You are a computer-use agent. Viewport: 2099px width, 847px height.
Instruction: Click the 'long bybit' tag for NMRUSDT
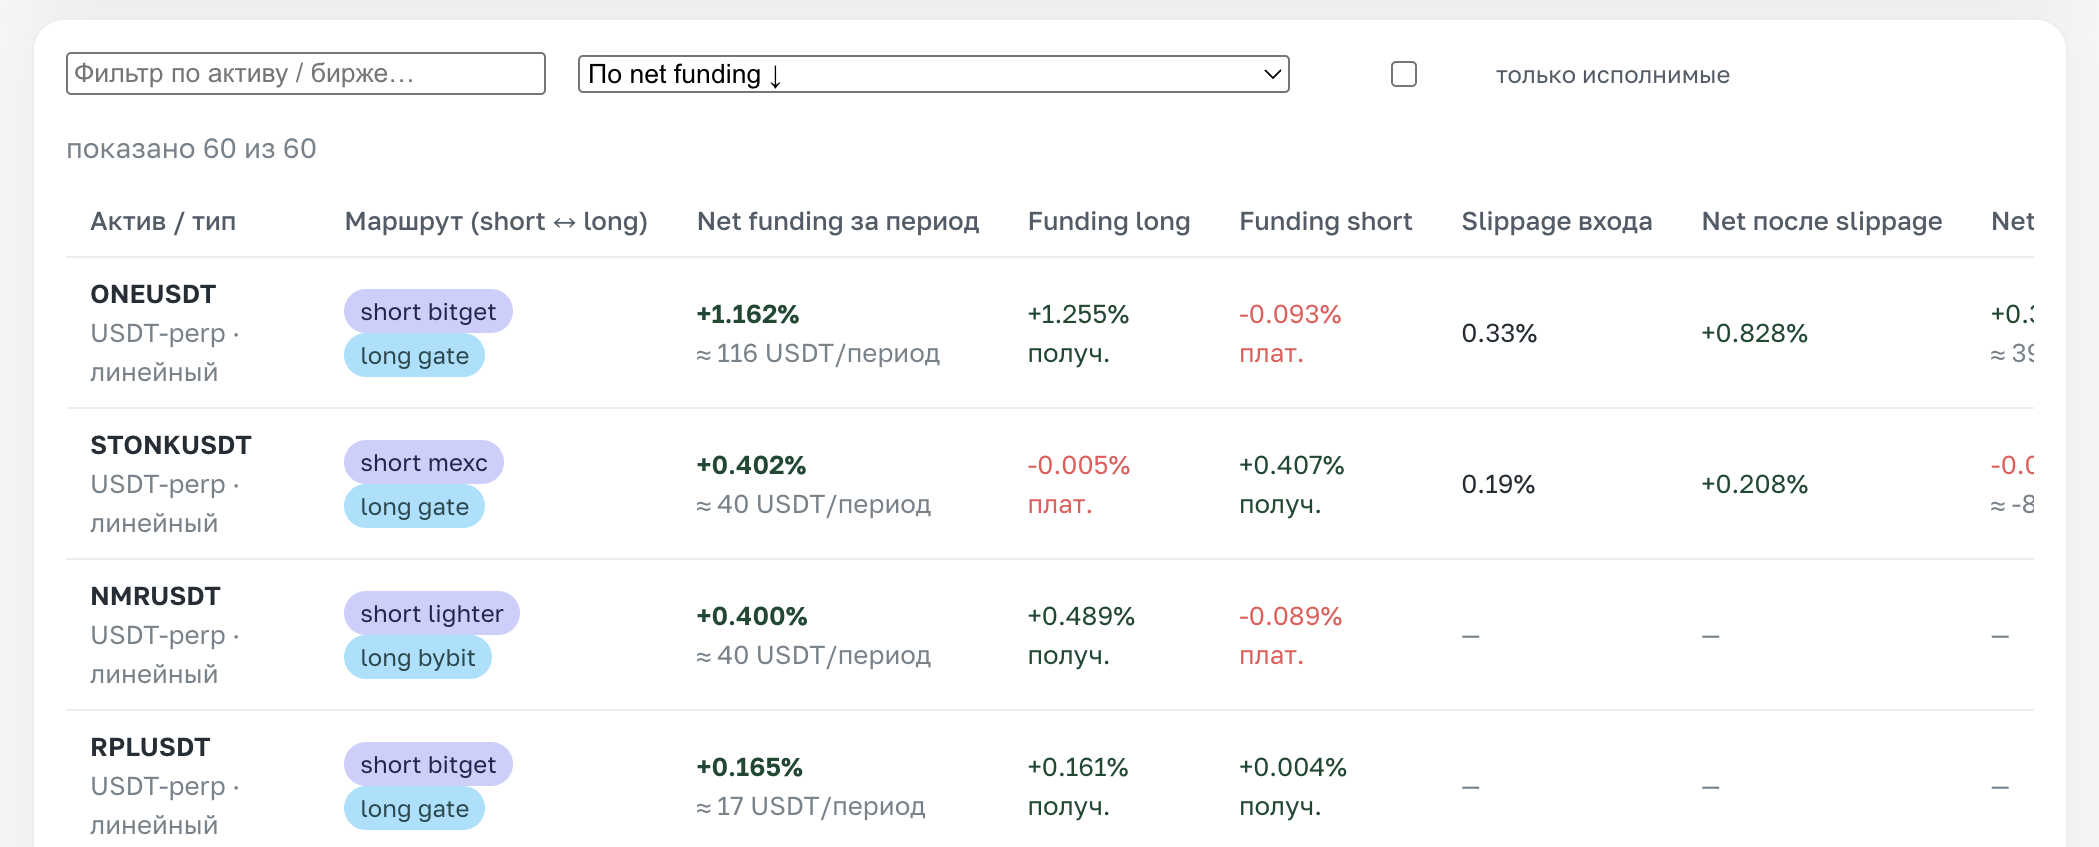click(418, 658)
